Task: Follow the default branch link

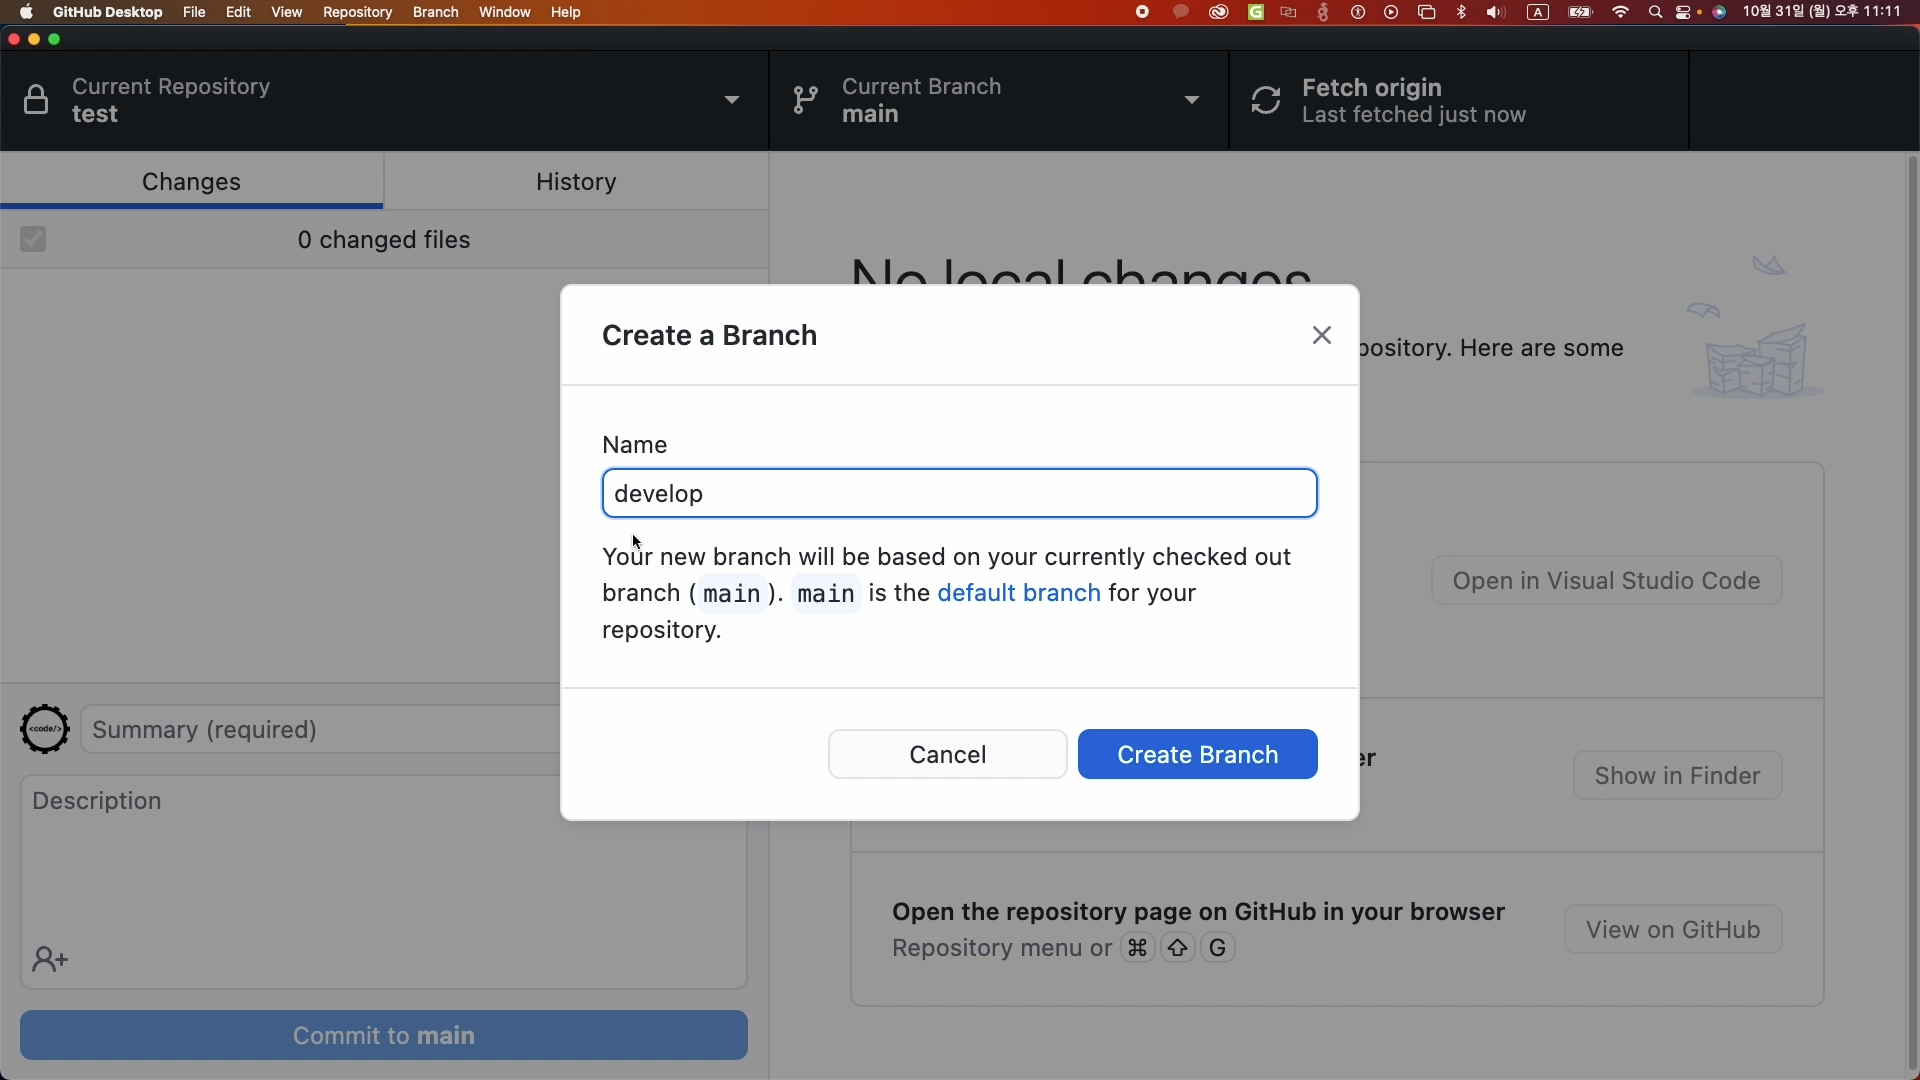Action: tap(1019, 594)
